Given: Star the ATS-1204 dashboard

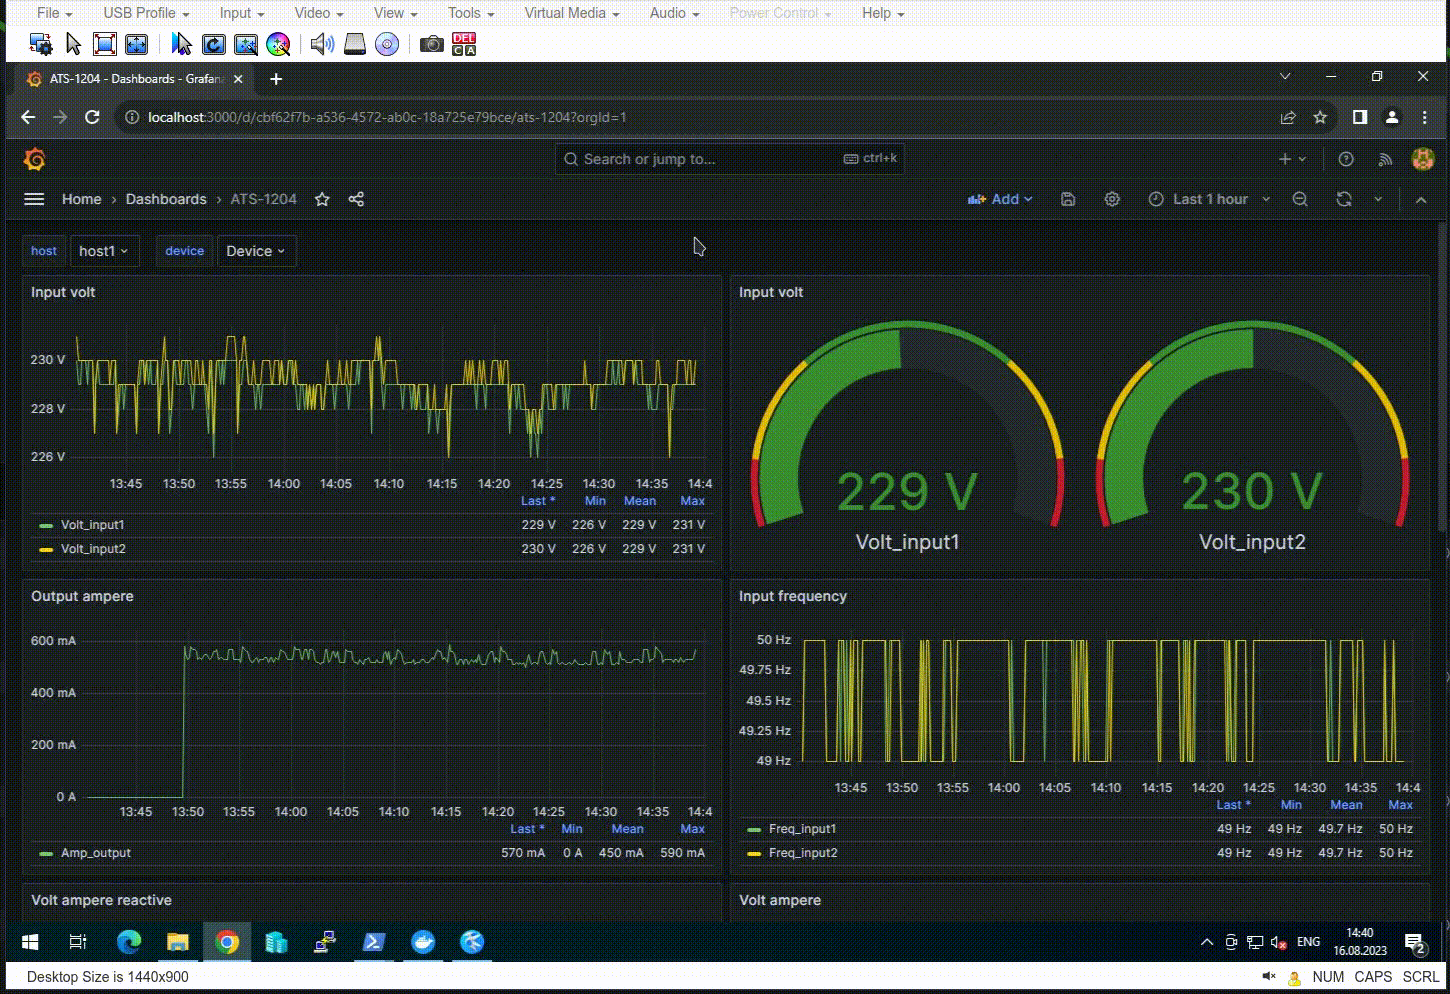Looking at the screenshot, I should (322, 199).
